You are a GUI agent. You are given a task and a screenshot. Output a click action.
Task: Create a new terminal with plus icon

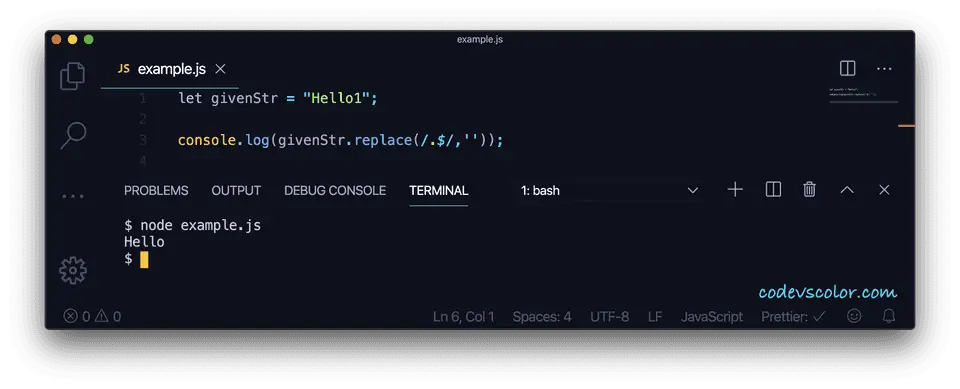coord(735,190)
